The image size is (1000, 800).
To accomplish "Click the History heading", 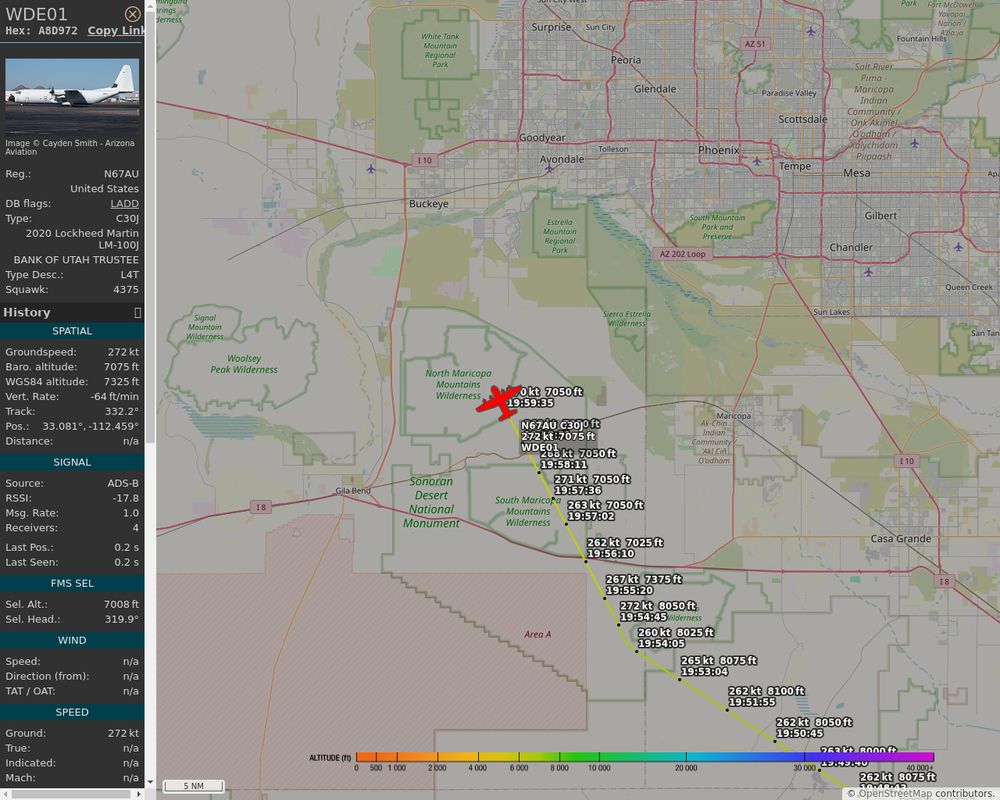I will pos(27,312).
